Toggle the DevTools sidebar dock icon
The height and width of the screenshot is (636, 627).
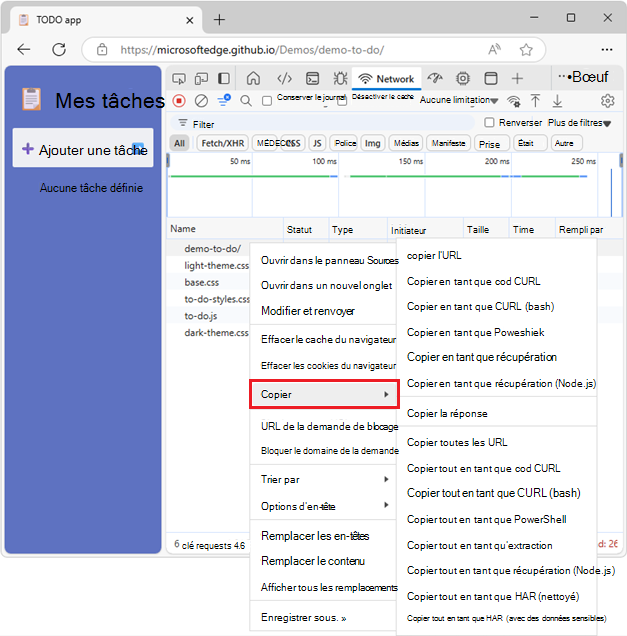[224, 78]
